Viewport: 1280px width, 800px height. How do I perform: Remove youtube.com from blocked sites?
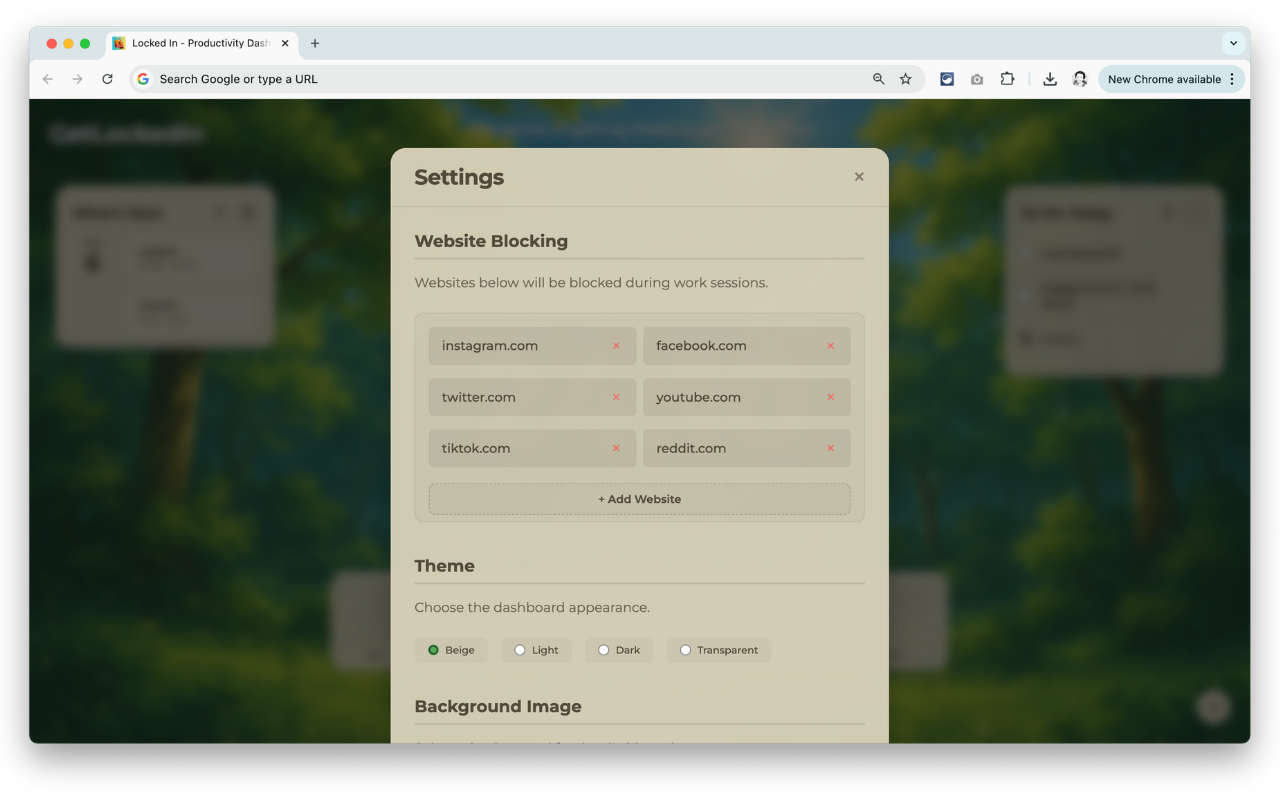(830, 397)
